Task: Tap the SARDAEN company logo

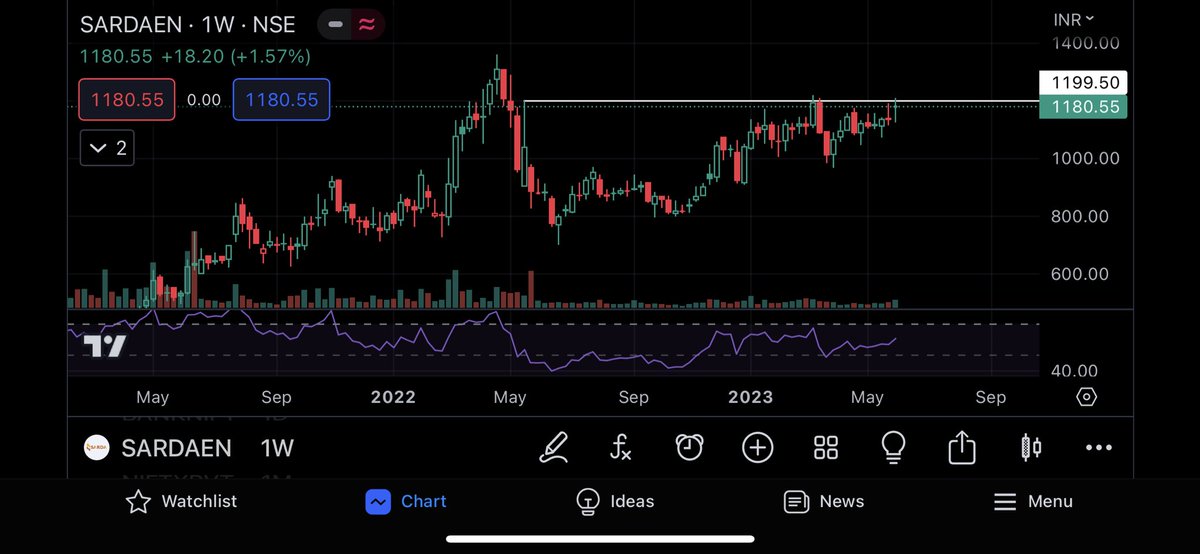Action: coord(96,447)
